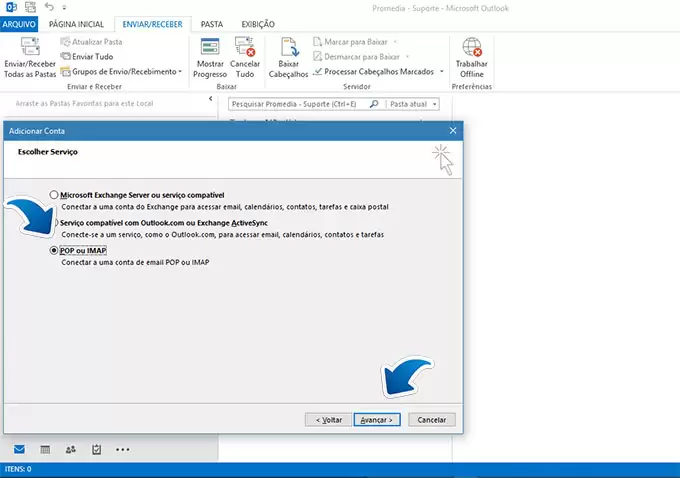Image resolution: width=680 pixels, height=478 pixels.
Task: Click Cancelar in Adicionar Conta dialog
Action: click(432, 419)
